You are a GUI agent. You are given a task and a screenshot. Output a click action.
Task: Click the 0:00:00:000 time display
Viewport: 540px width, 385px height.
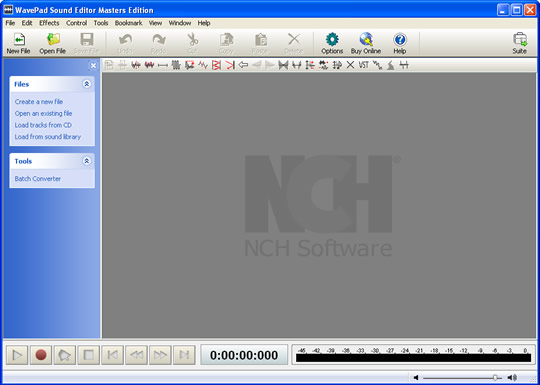[x=244, y=355]
